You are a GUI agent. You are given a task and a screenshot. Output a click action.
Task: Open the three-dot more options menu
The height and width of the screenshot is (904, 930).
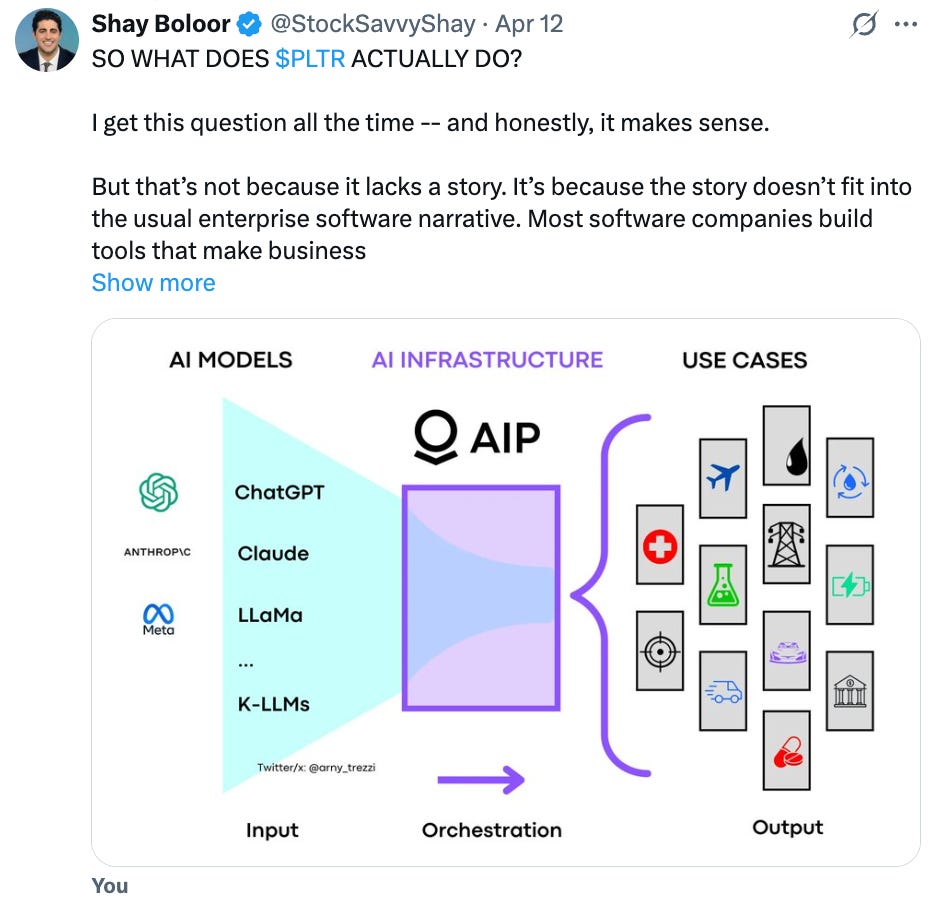click(x=906, y=24)
